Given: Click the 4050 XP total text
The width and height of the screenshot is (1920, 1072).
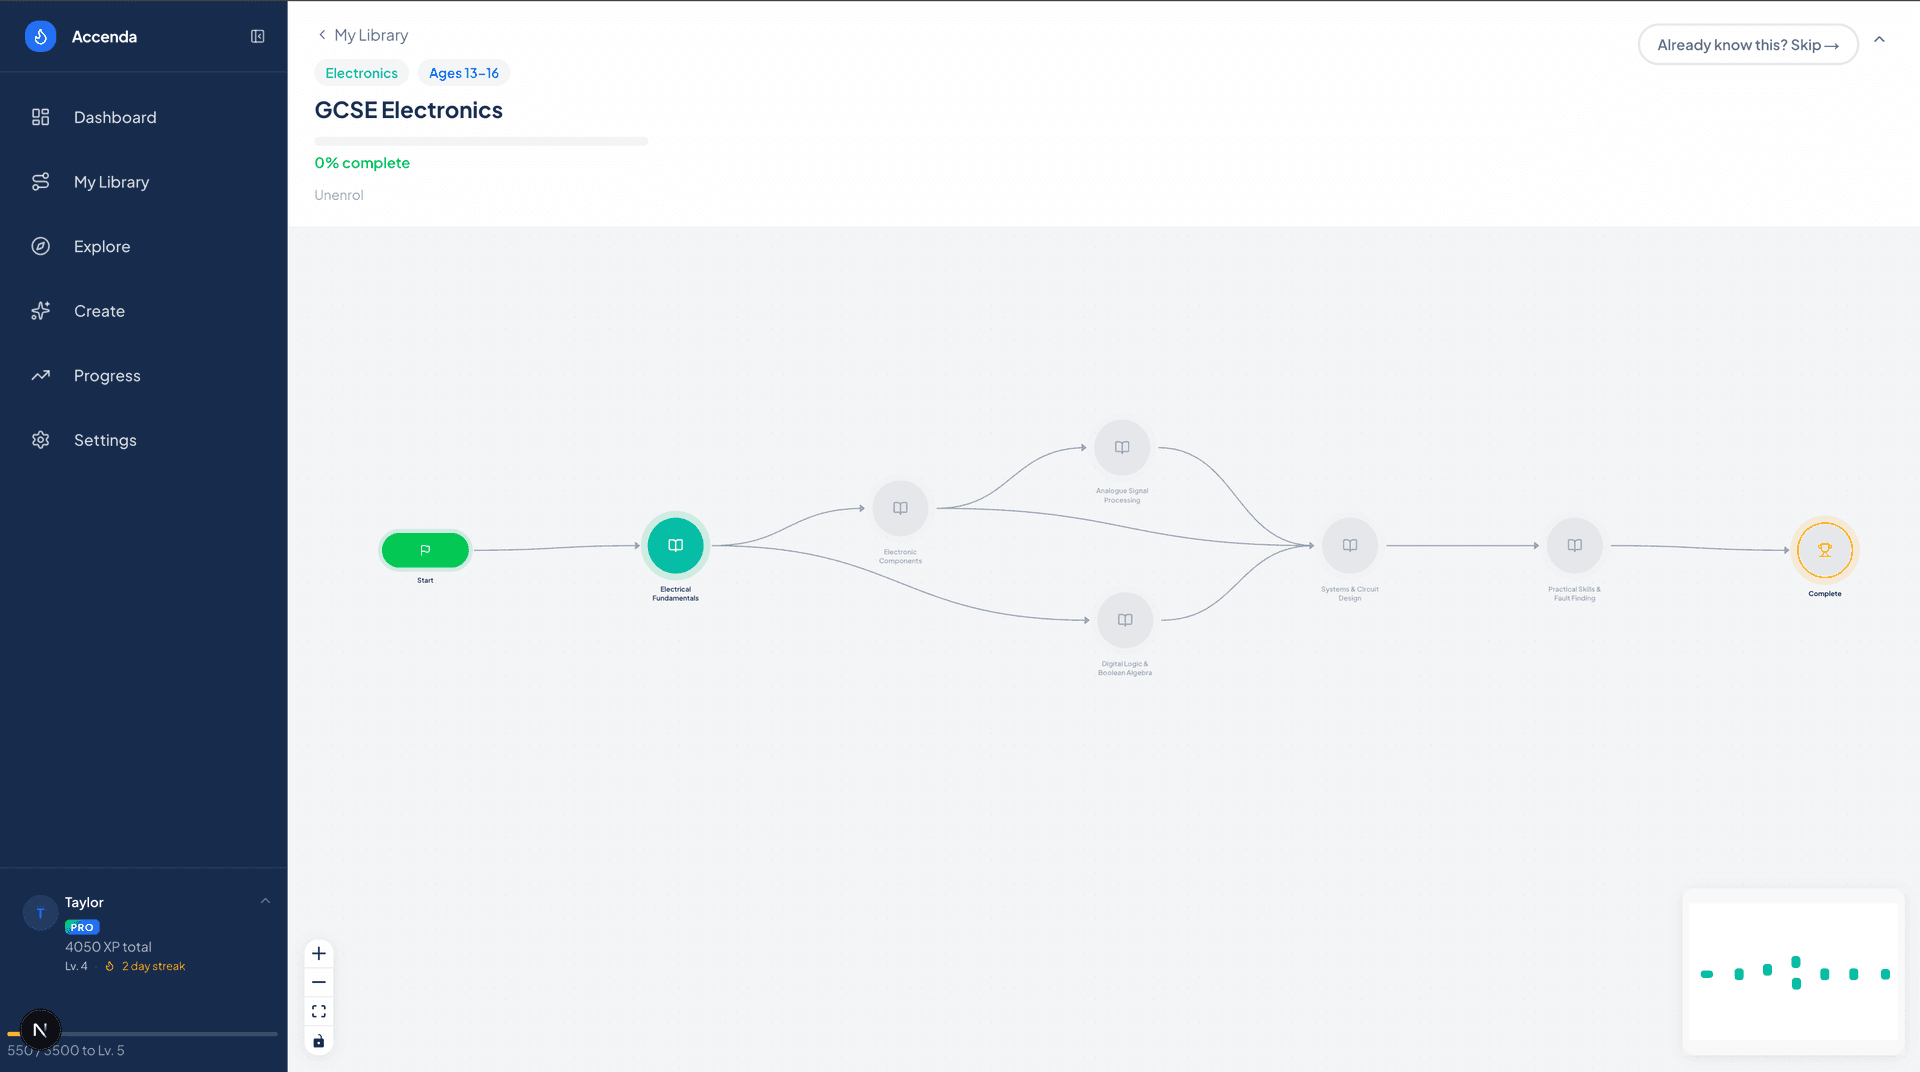Looking at the screenshot, I should coord(108,947).
